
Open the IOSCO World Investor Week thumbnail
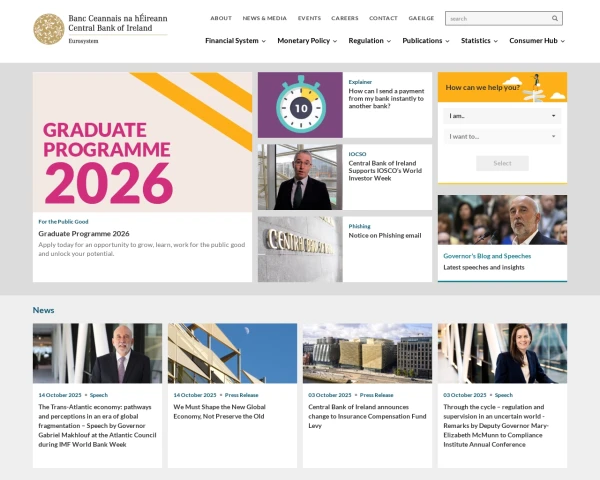point(300,177)
